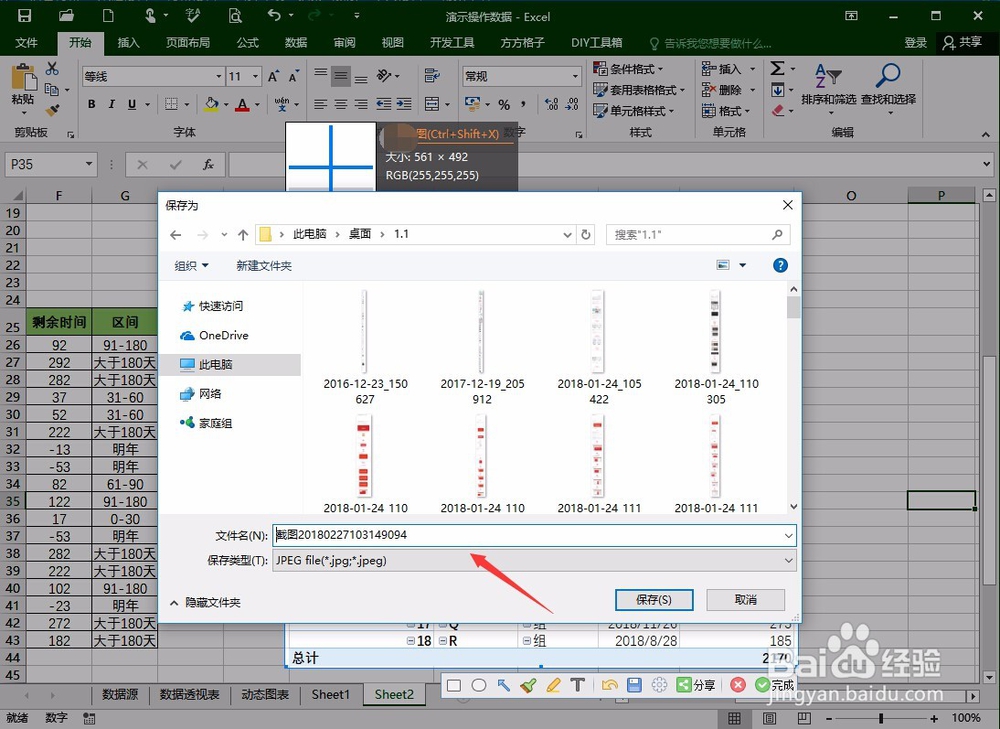
Task: Click 完成 in screenshot toolbar
Action: 775,685
